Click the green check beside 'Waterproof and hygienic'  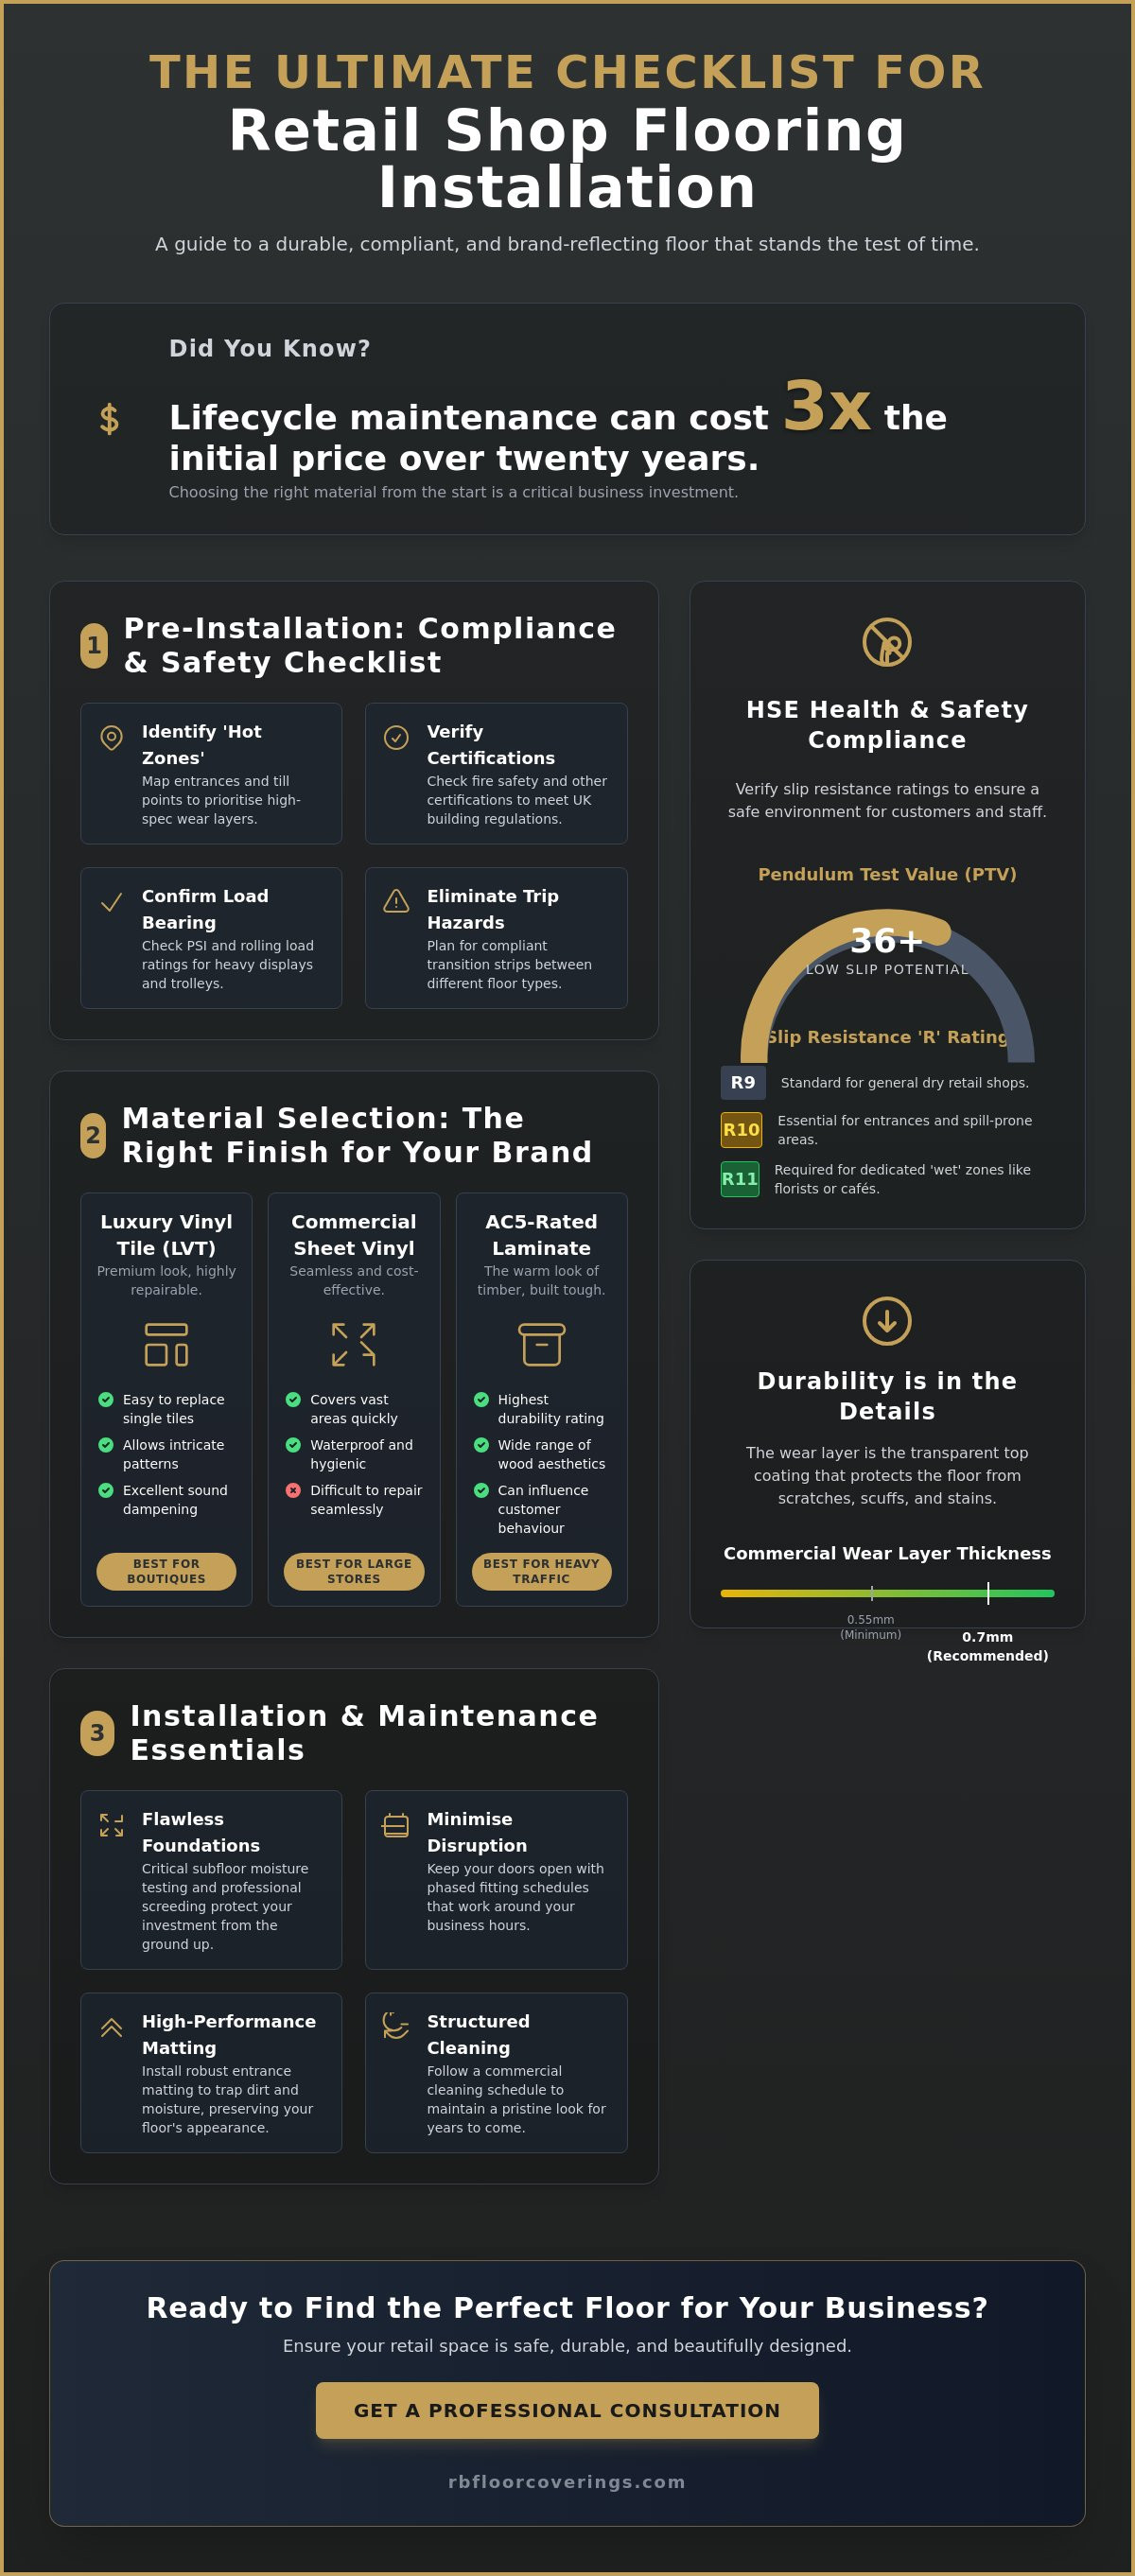293,1444
